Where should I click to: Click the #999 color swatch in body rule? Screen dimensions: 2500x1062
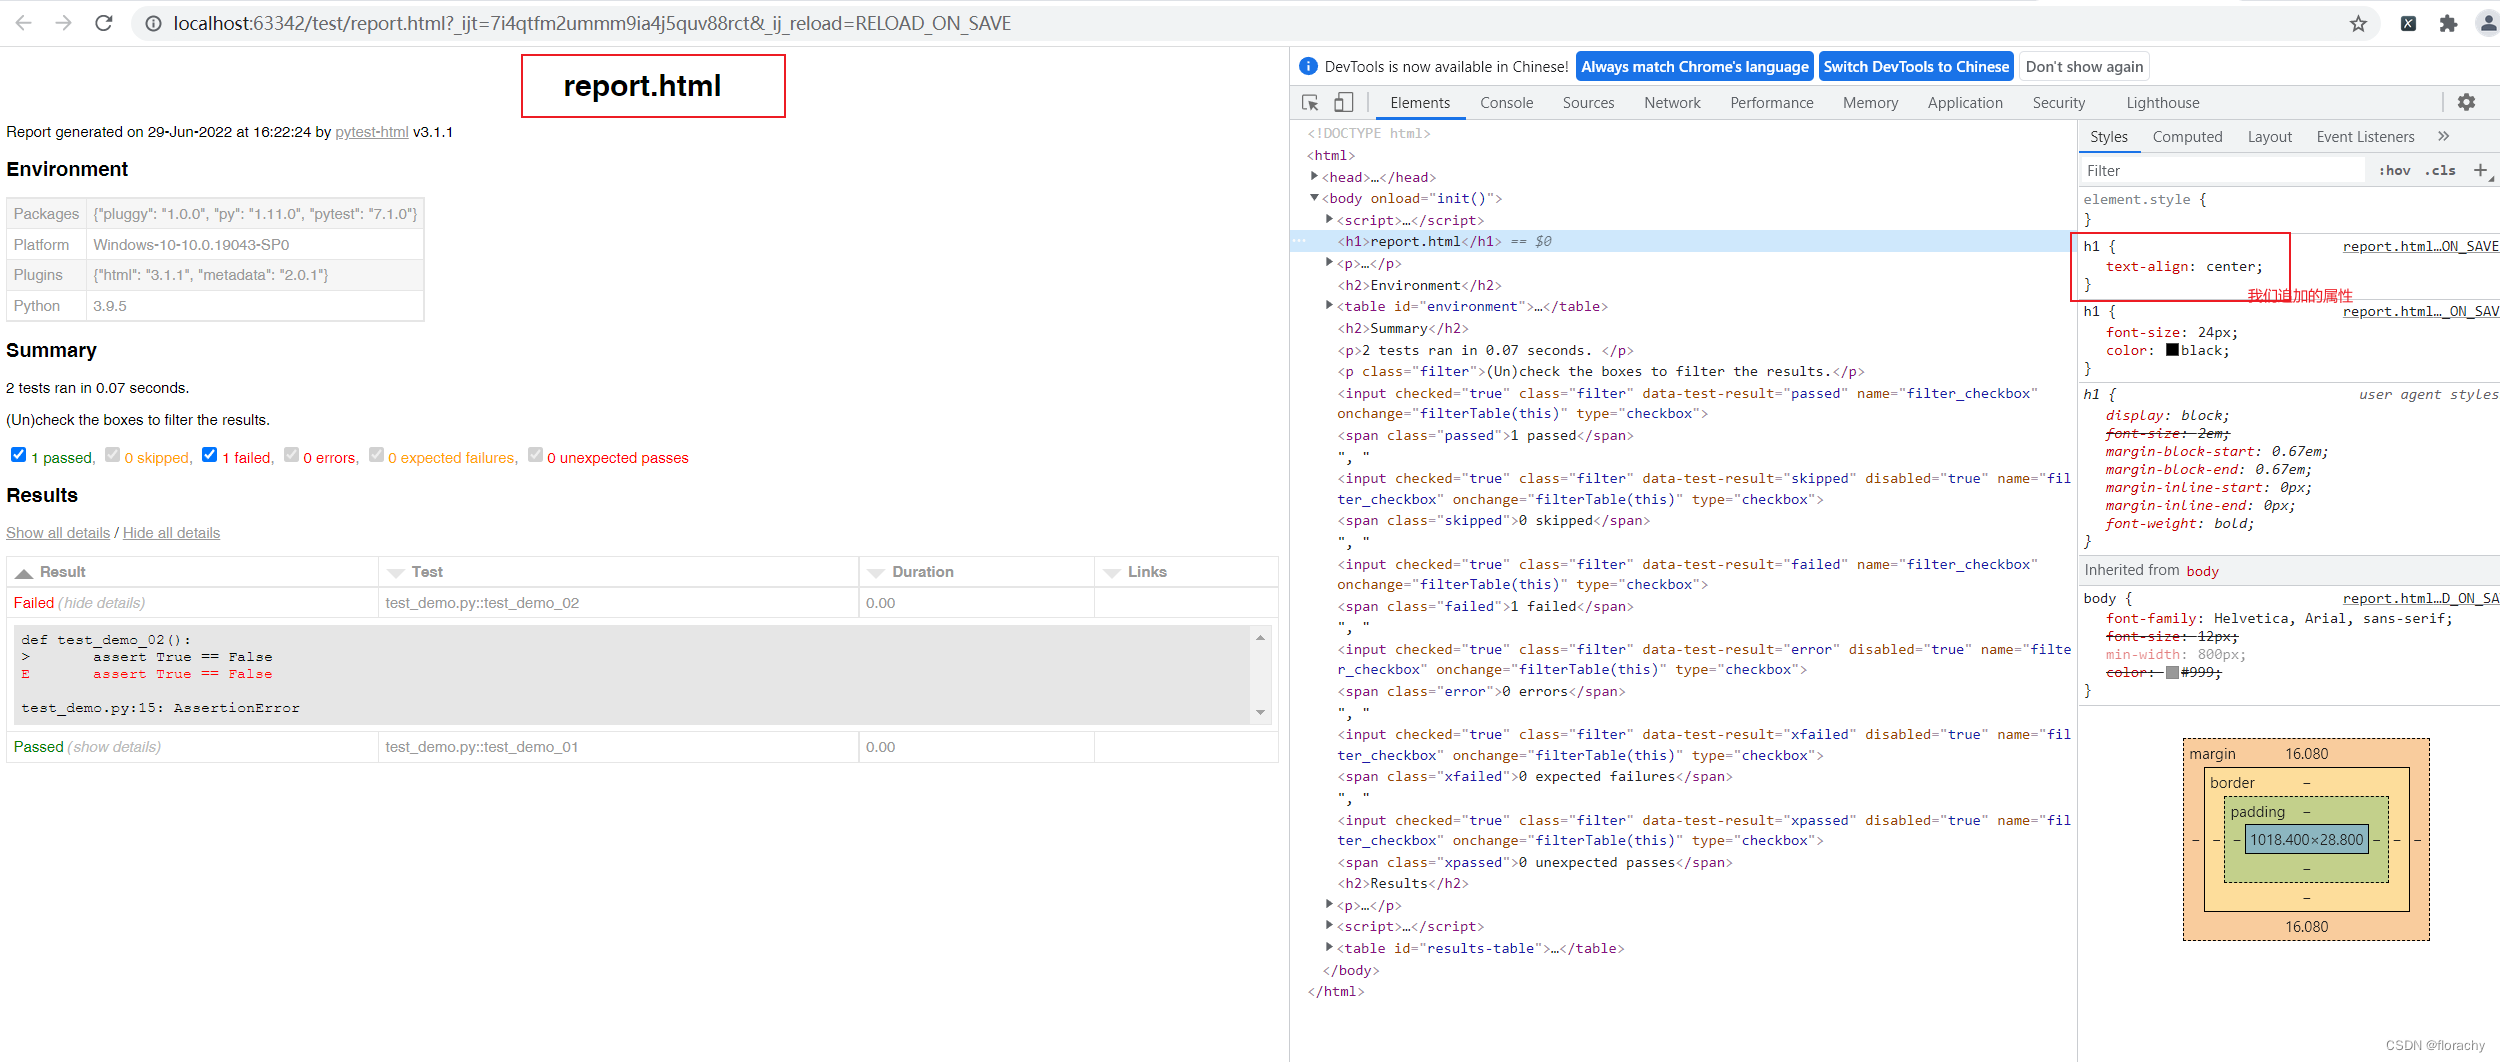(x=2172, y=673)
